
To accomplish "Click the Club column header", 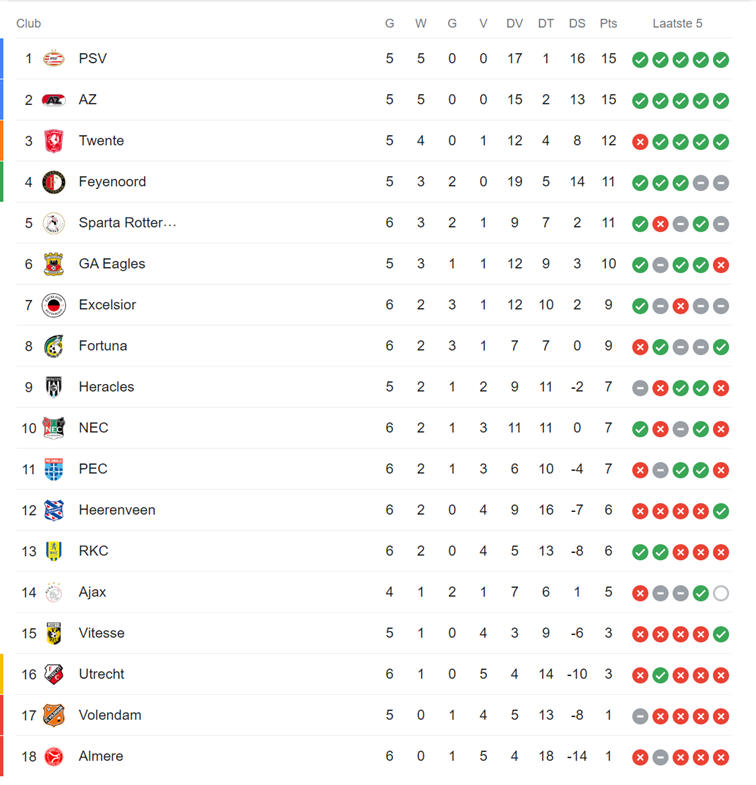I will tap(29, 24).
